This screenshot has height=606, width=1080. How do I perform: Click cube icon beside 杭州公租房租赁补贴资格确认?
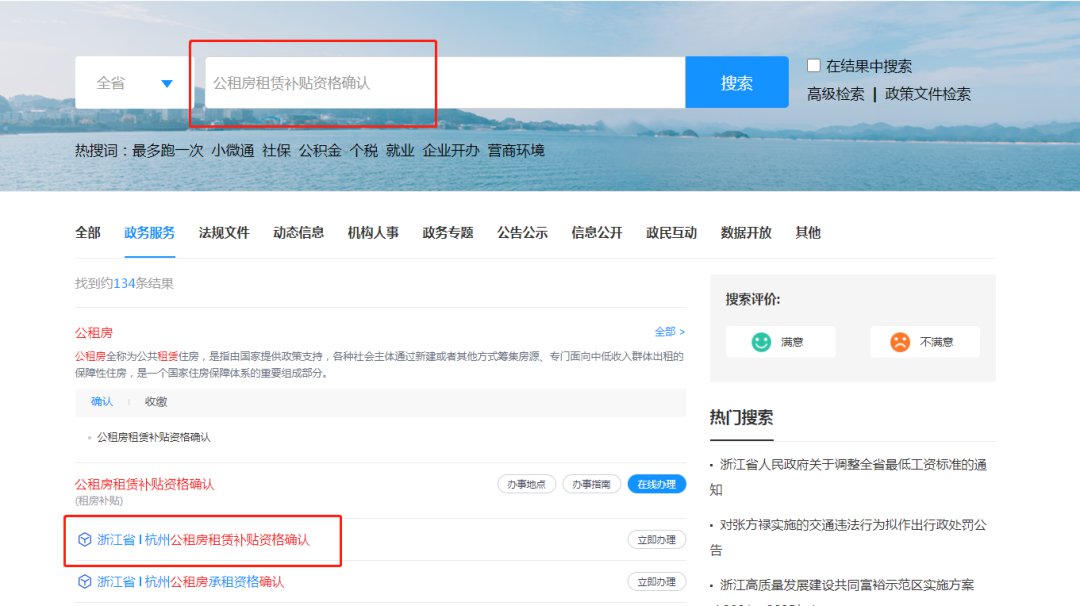pos(85,540)
